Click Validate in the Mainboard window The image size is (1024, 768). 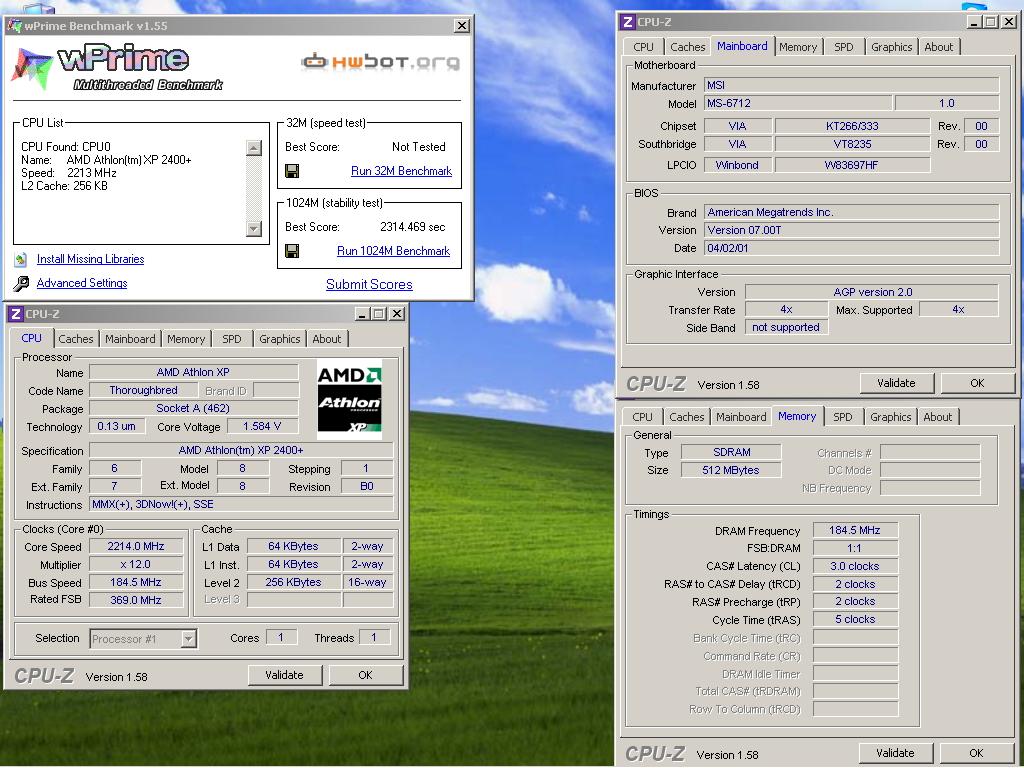coord(896,383)
